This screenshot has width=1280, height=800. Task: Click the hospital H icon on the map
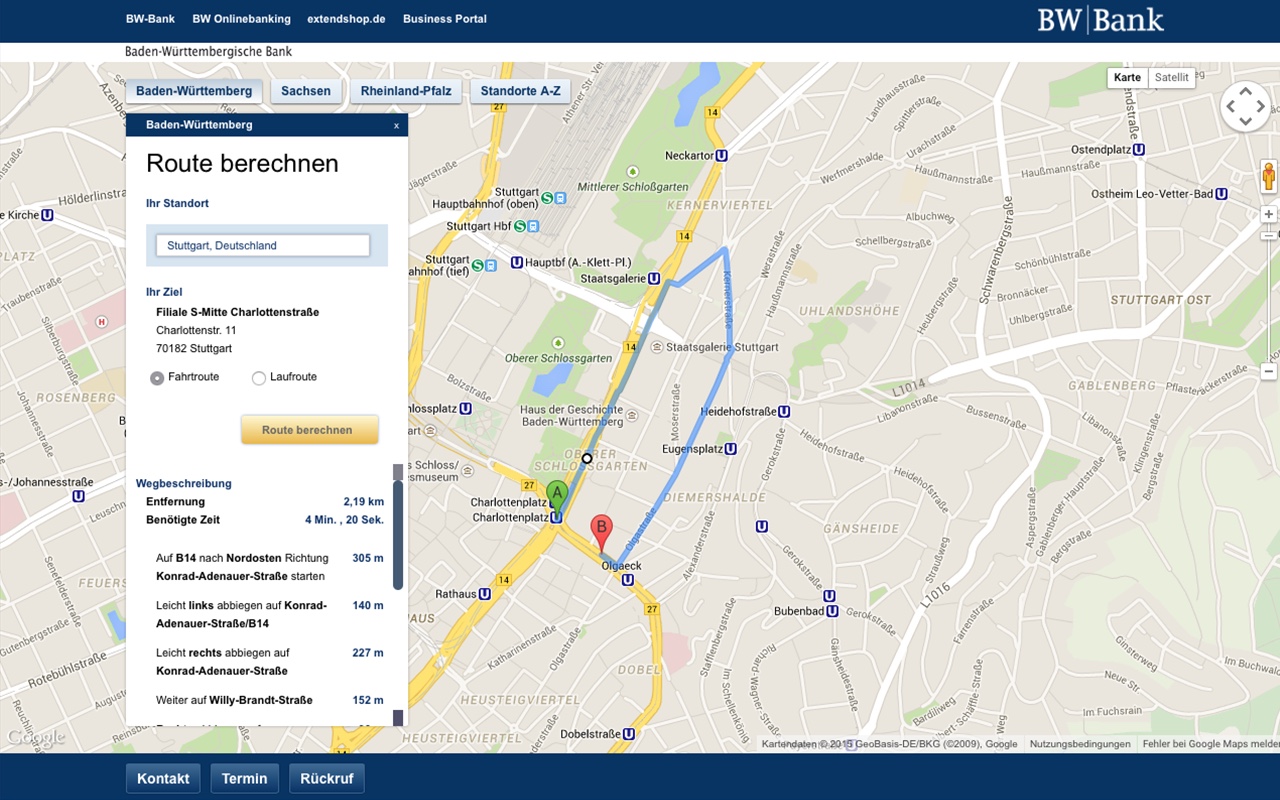click(101, 322)
